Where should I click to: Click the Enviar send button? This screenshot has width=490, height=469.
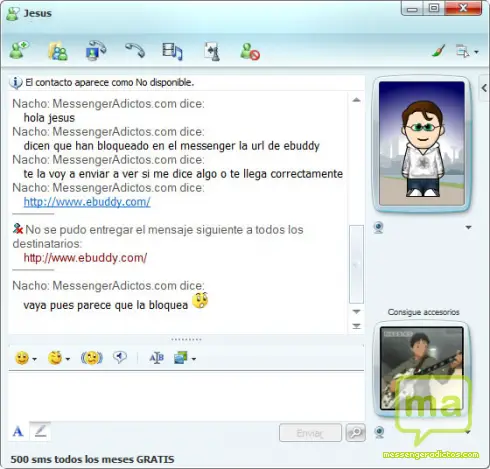[x=310, y=433]
